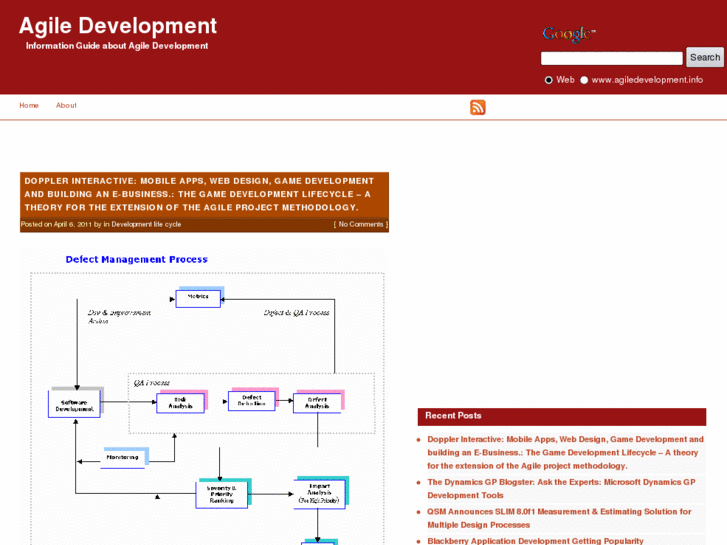Image resolution: width=727 pixels, height=545 pixels.
Task: Open the About menu item
Action: click(66, 105)
